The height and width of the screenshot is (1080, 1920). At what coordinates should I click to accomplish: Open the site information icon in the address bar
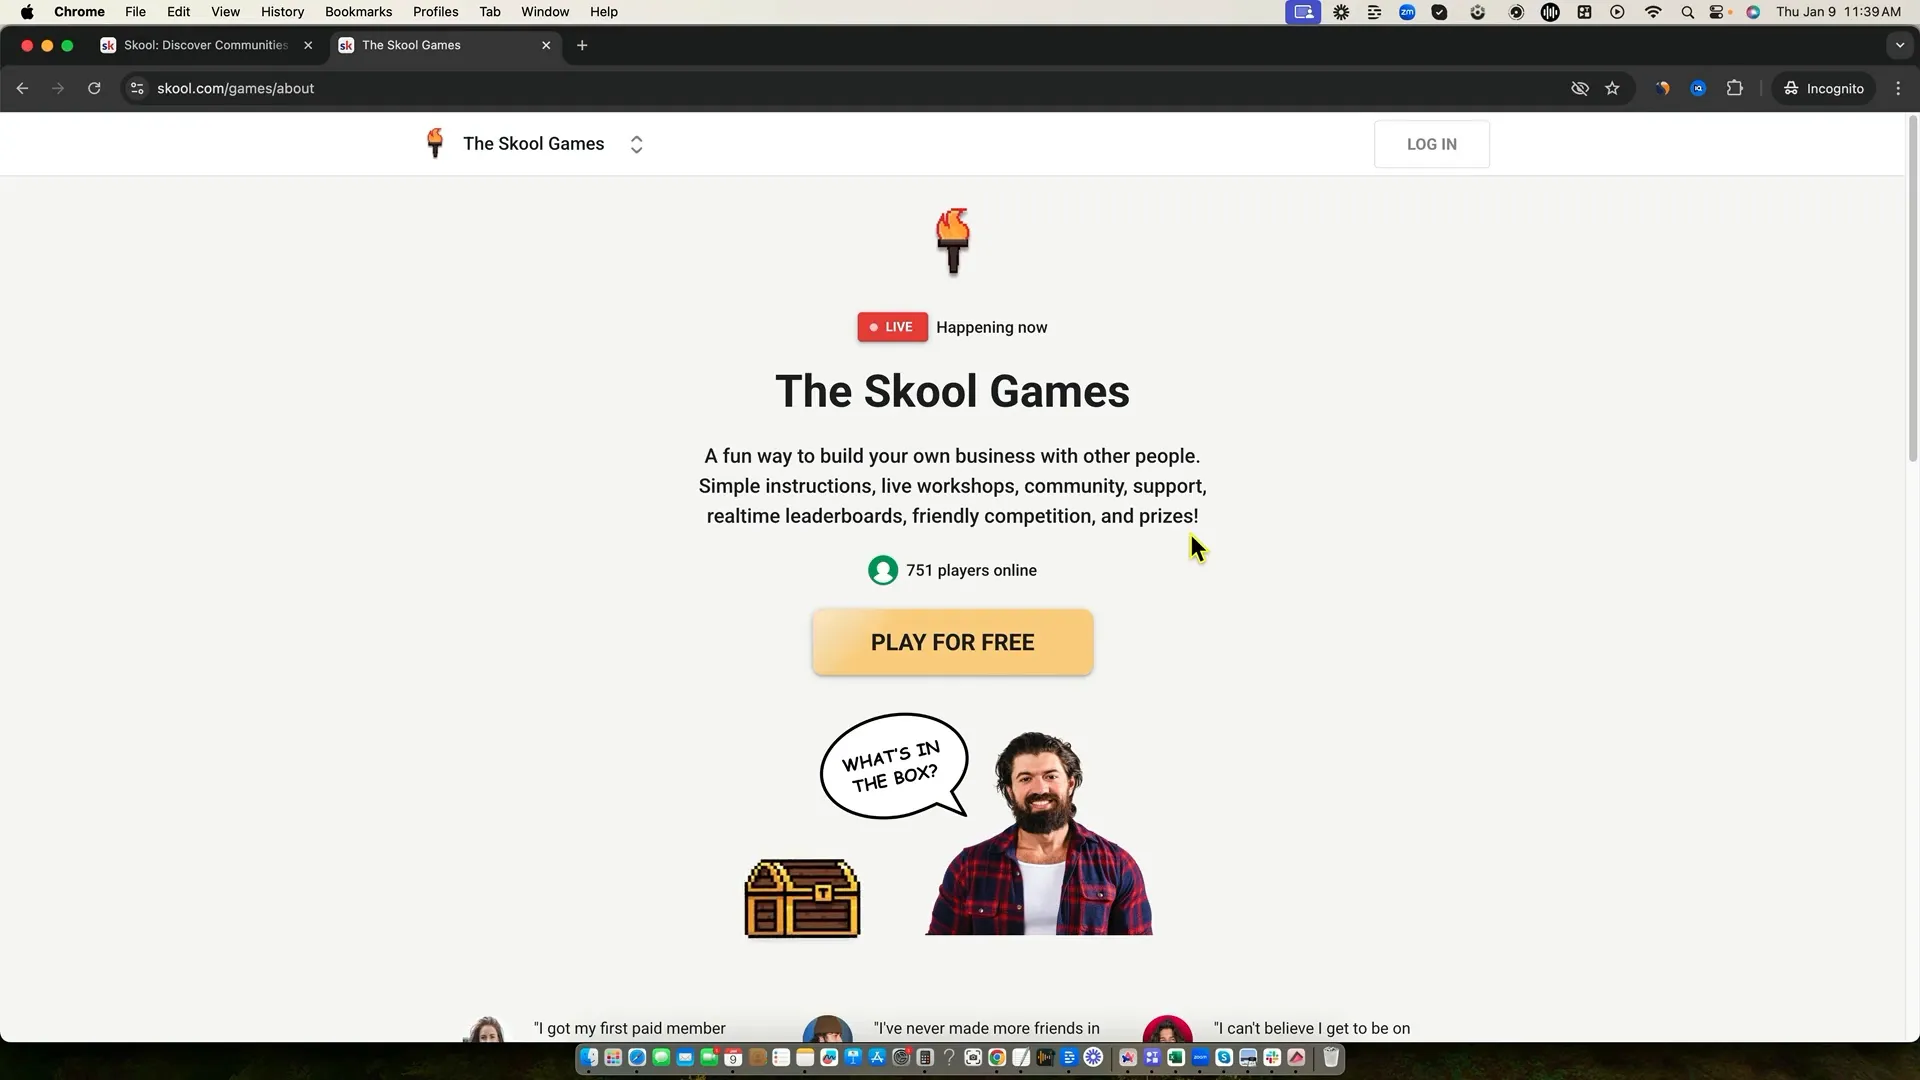[x=138, y=88]
